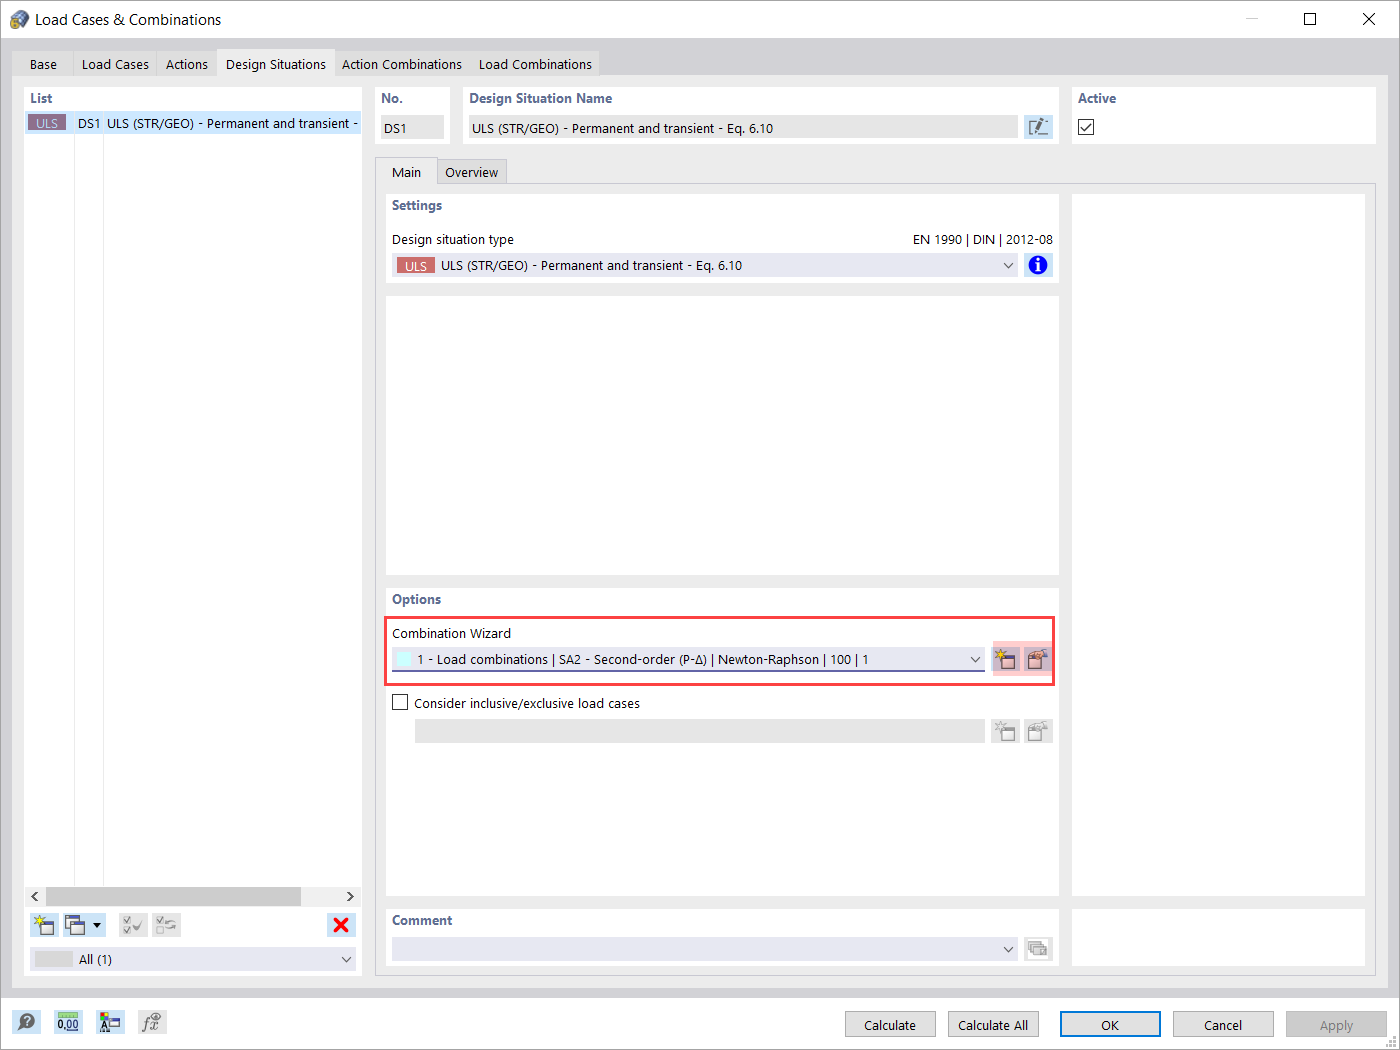The image size is (1400, 1050).
Task: Click the list's horizontal scrollbar left arrow
Action: (35, 896)
